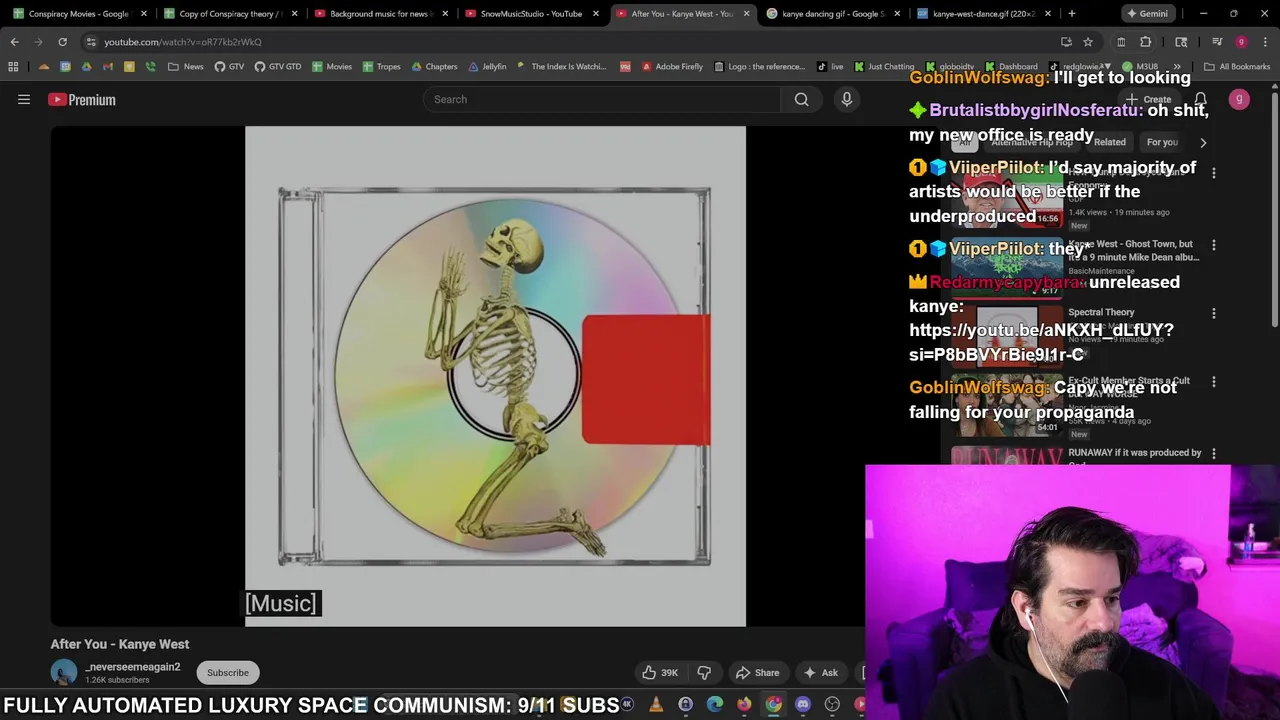
Task: Open the new tab plus button
Action: [1071, 14]
